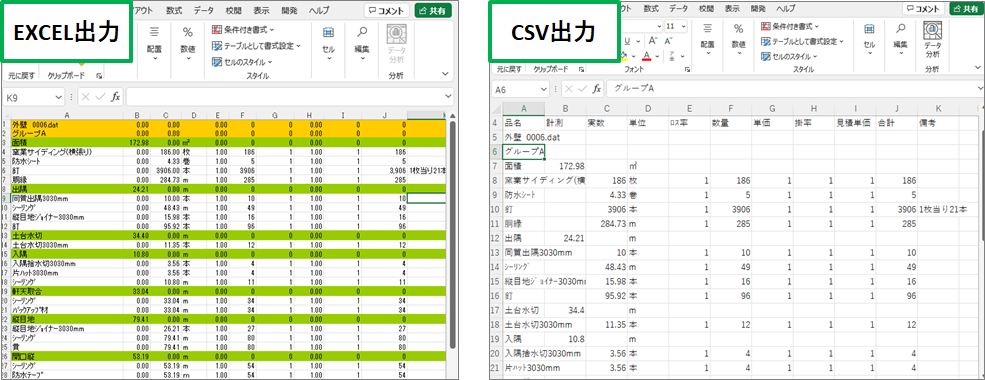
Task: Click 共有 button in CSV出力 window
Action: coord(967,8)
